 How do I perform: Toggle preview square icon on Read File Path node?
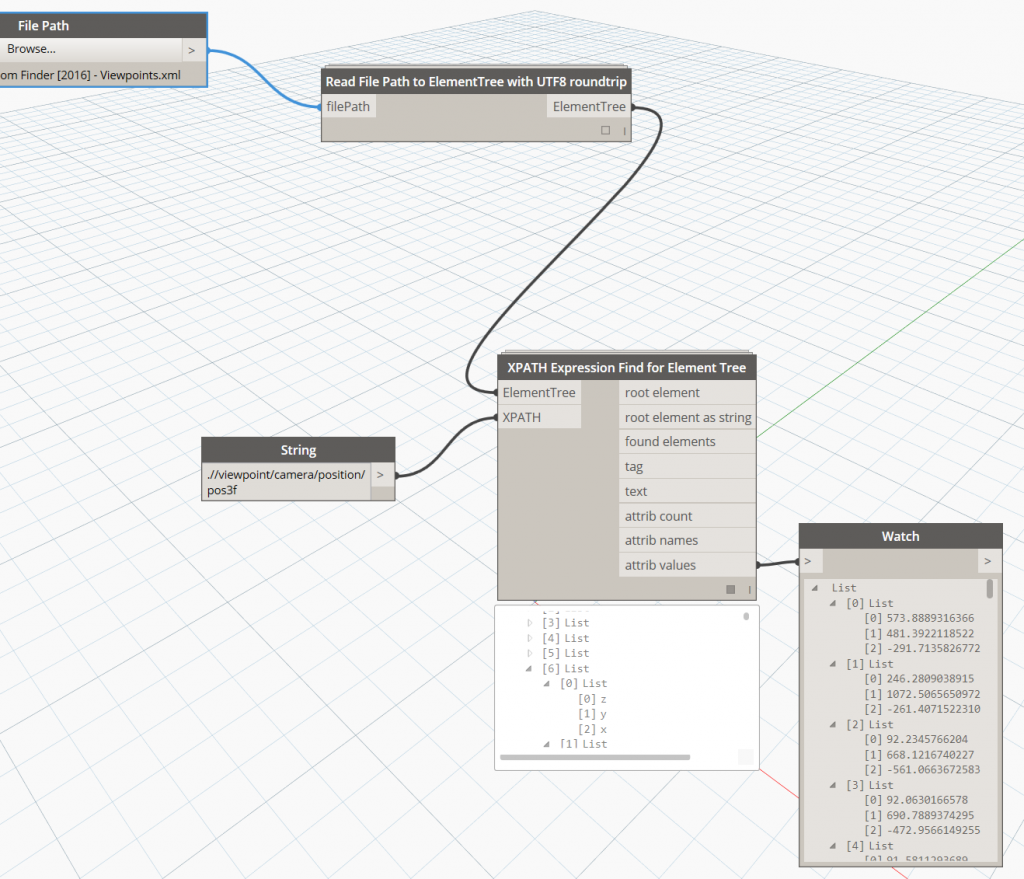click(x=605, y=130)
